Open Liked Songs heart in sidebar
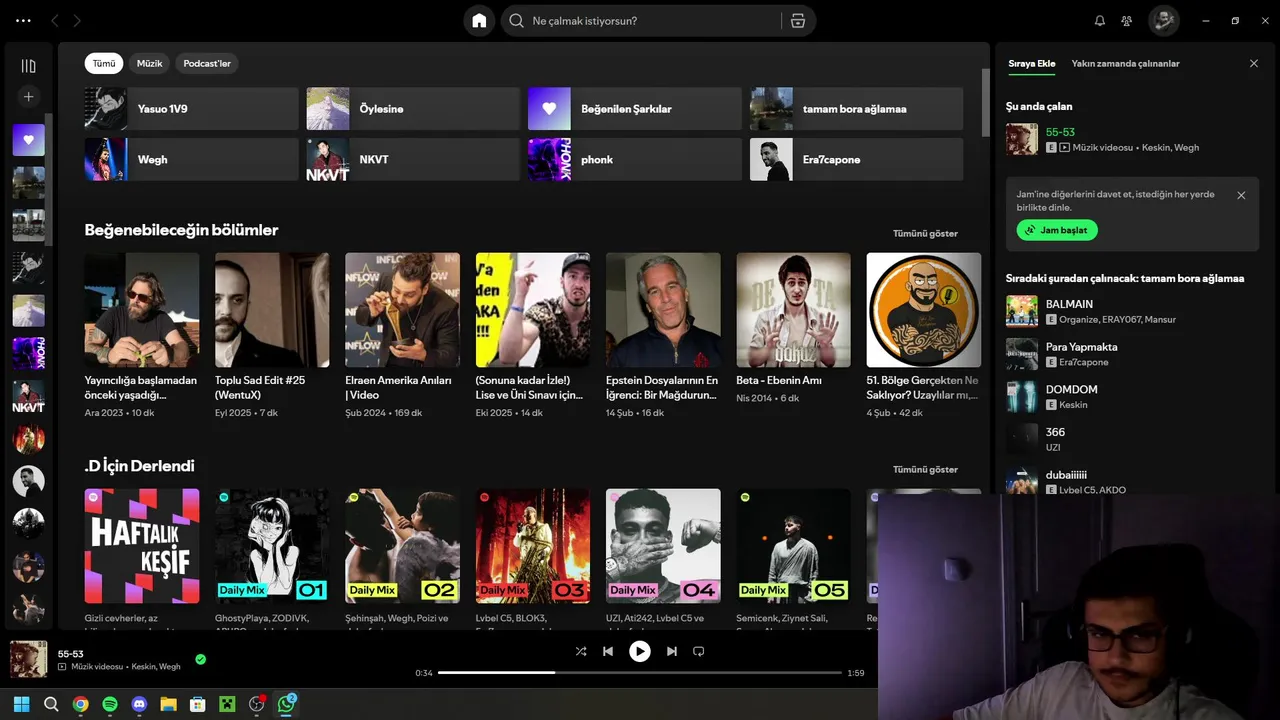Screen dimensions: 1280x720 pyautogui.click(x=28, y=140)
